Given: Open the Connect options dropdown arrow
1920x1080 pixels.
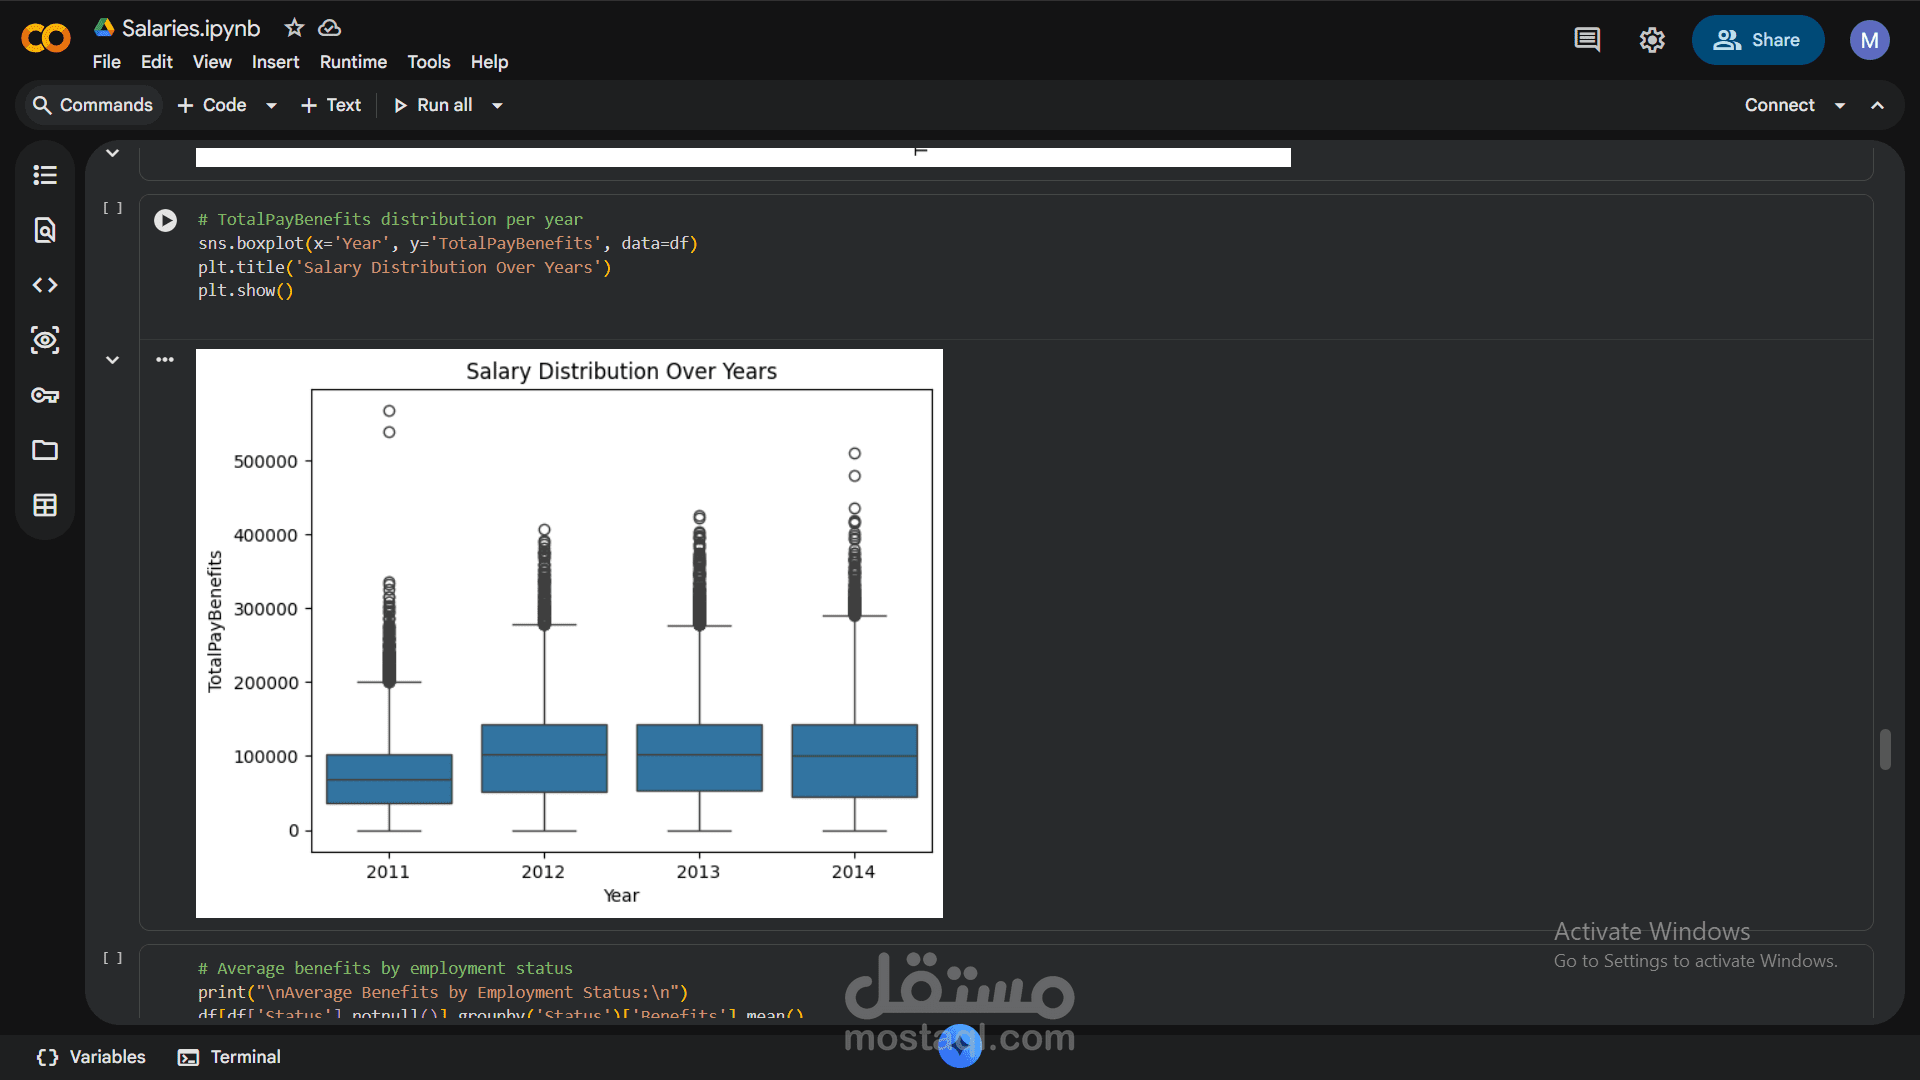Looking at the screenshot, I should click(x=1840, y=105).
